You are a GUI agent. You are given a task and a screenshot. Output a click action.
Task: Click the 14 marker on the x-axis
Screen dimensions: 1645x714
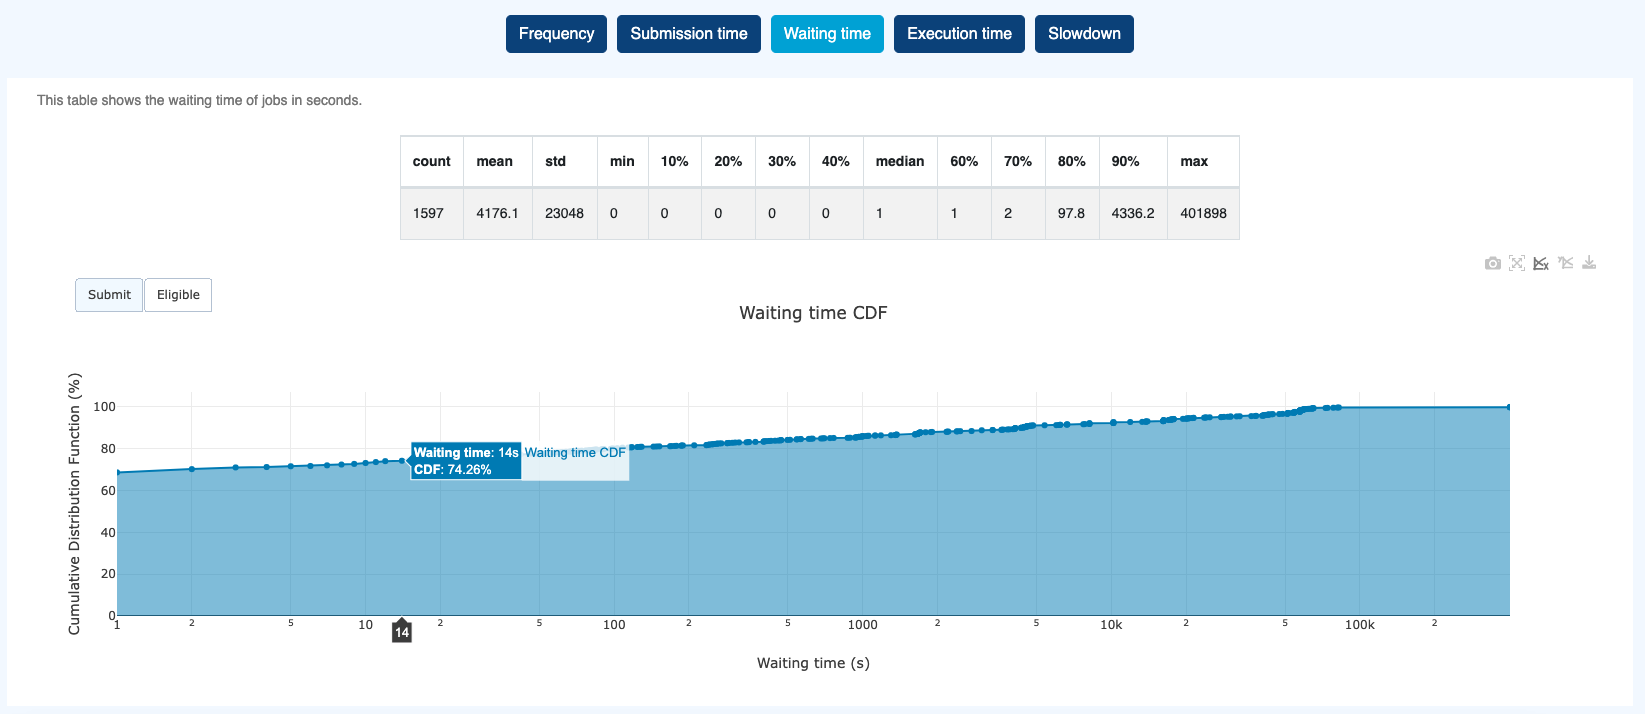point(401,632)
